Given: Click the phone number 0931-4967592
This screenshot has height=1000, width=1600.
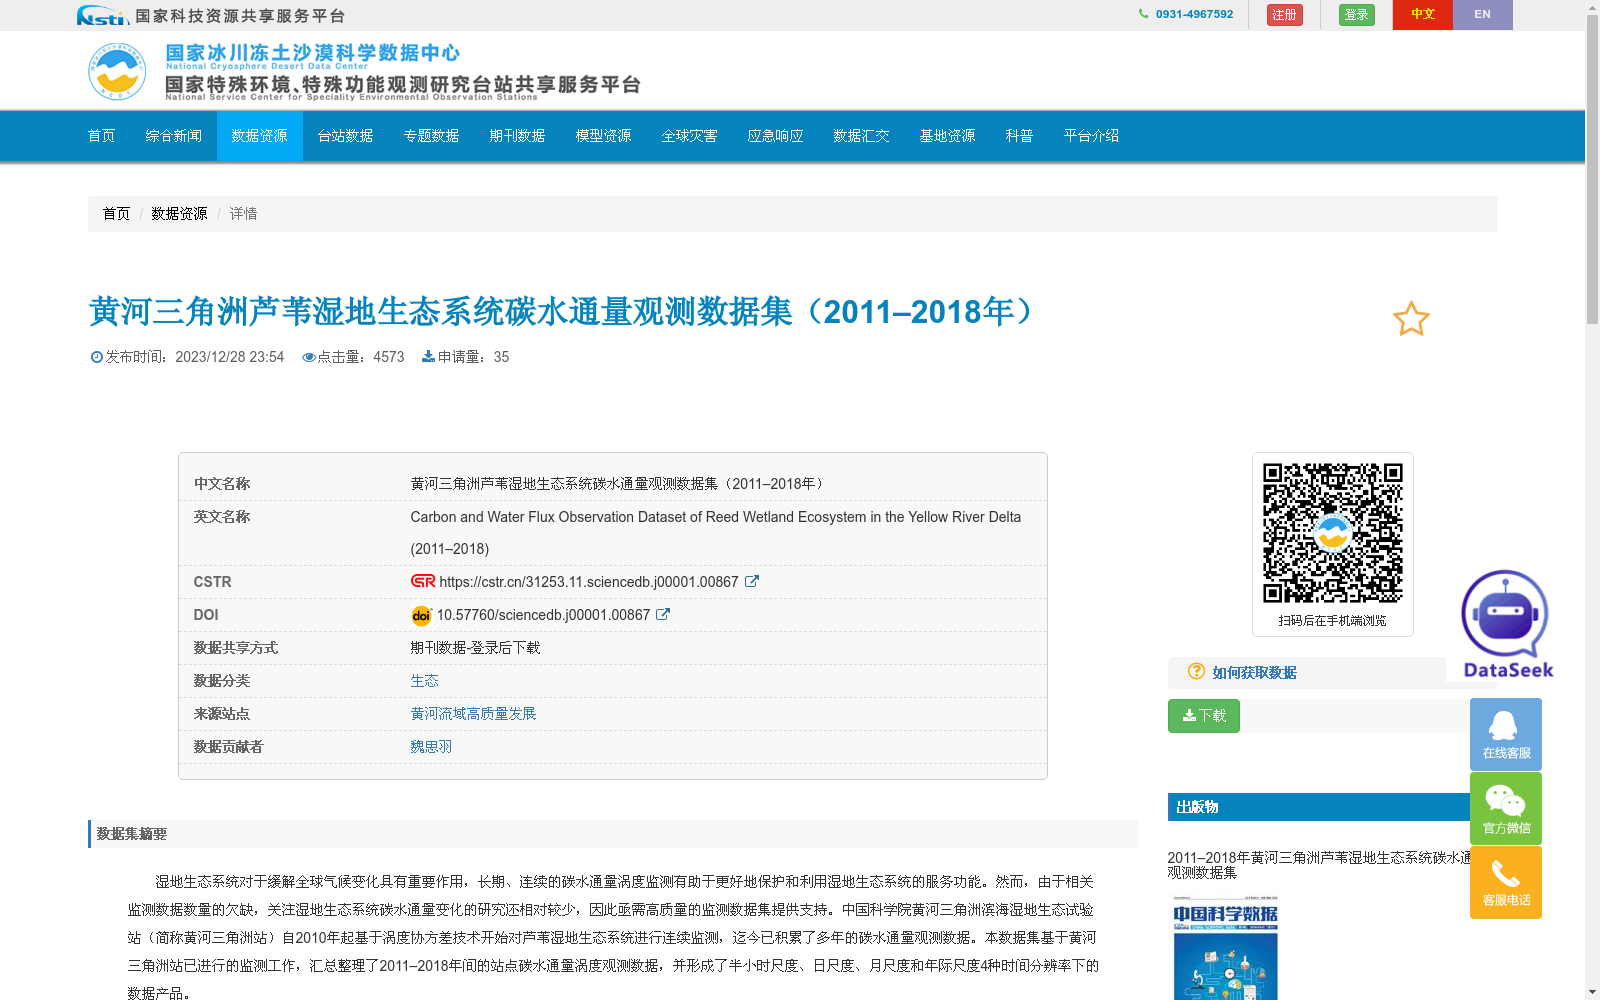Looking at the screenshot, I should (1194, 14).
